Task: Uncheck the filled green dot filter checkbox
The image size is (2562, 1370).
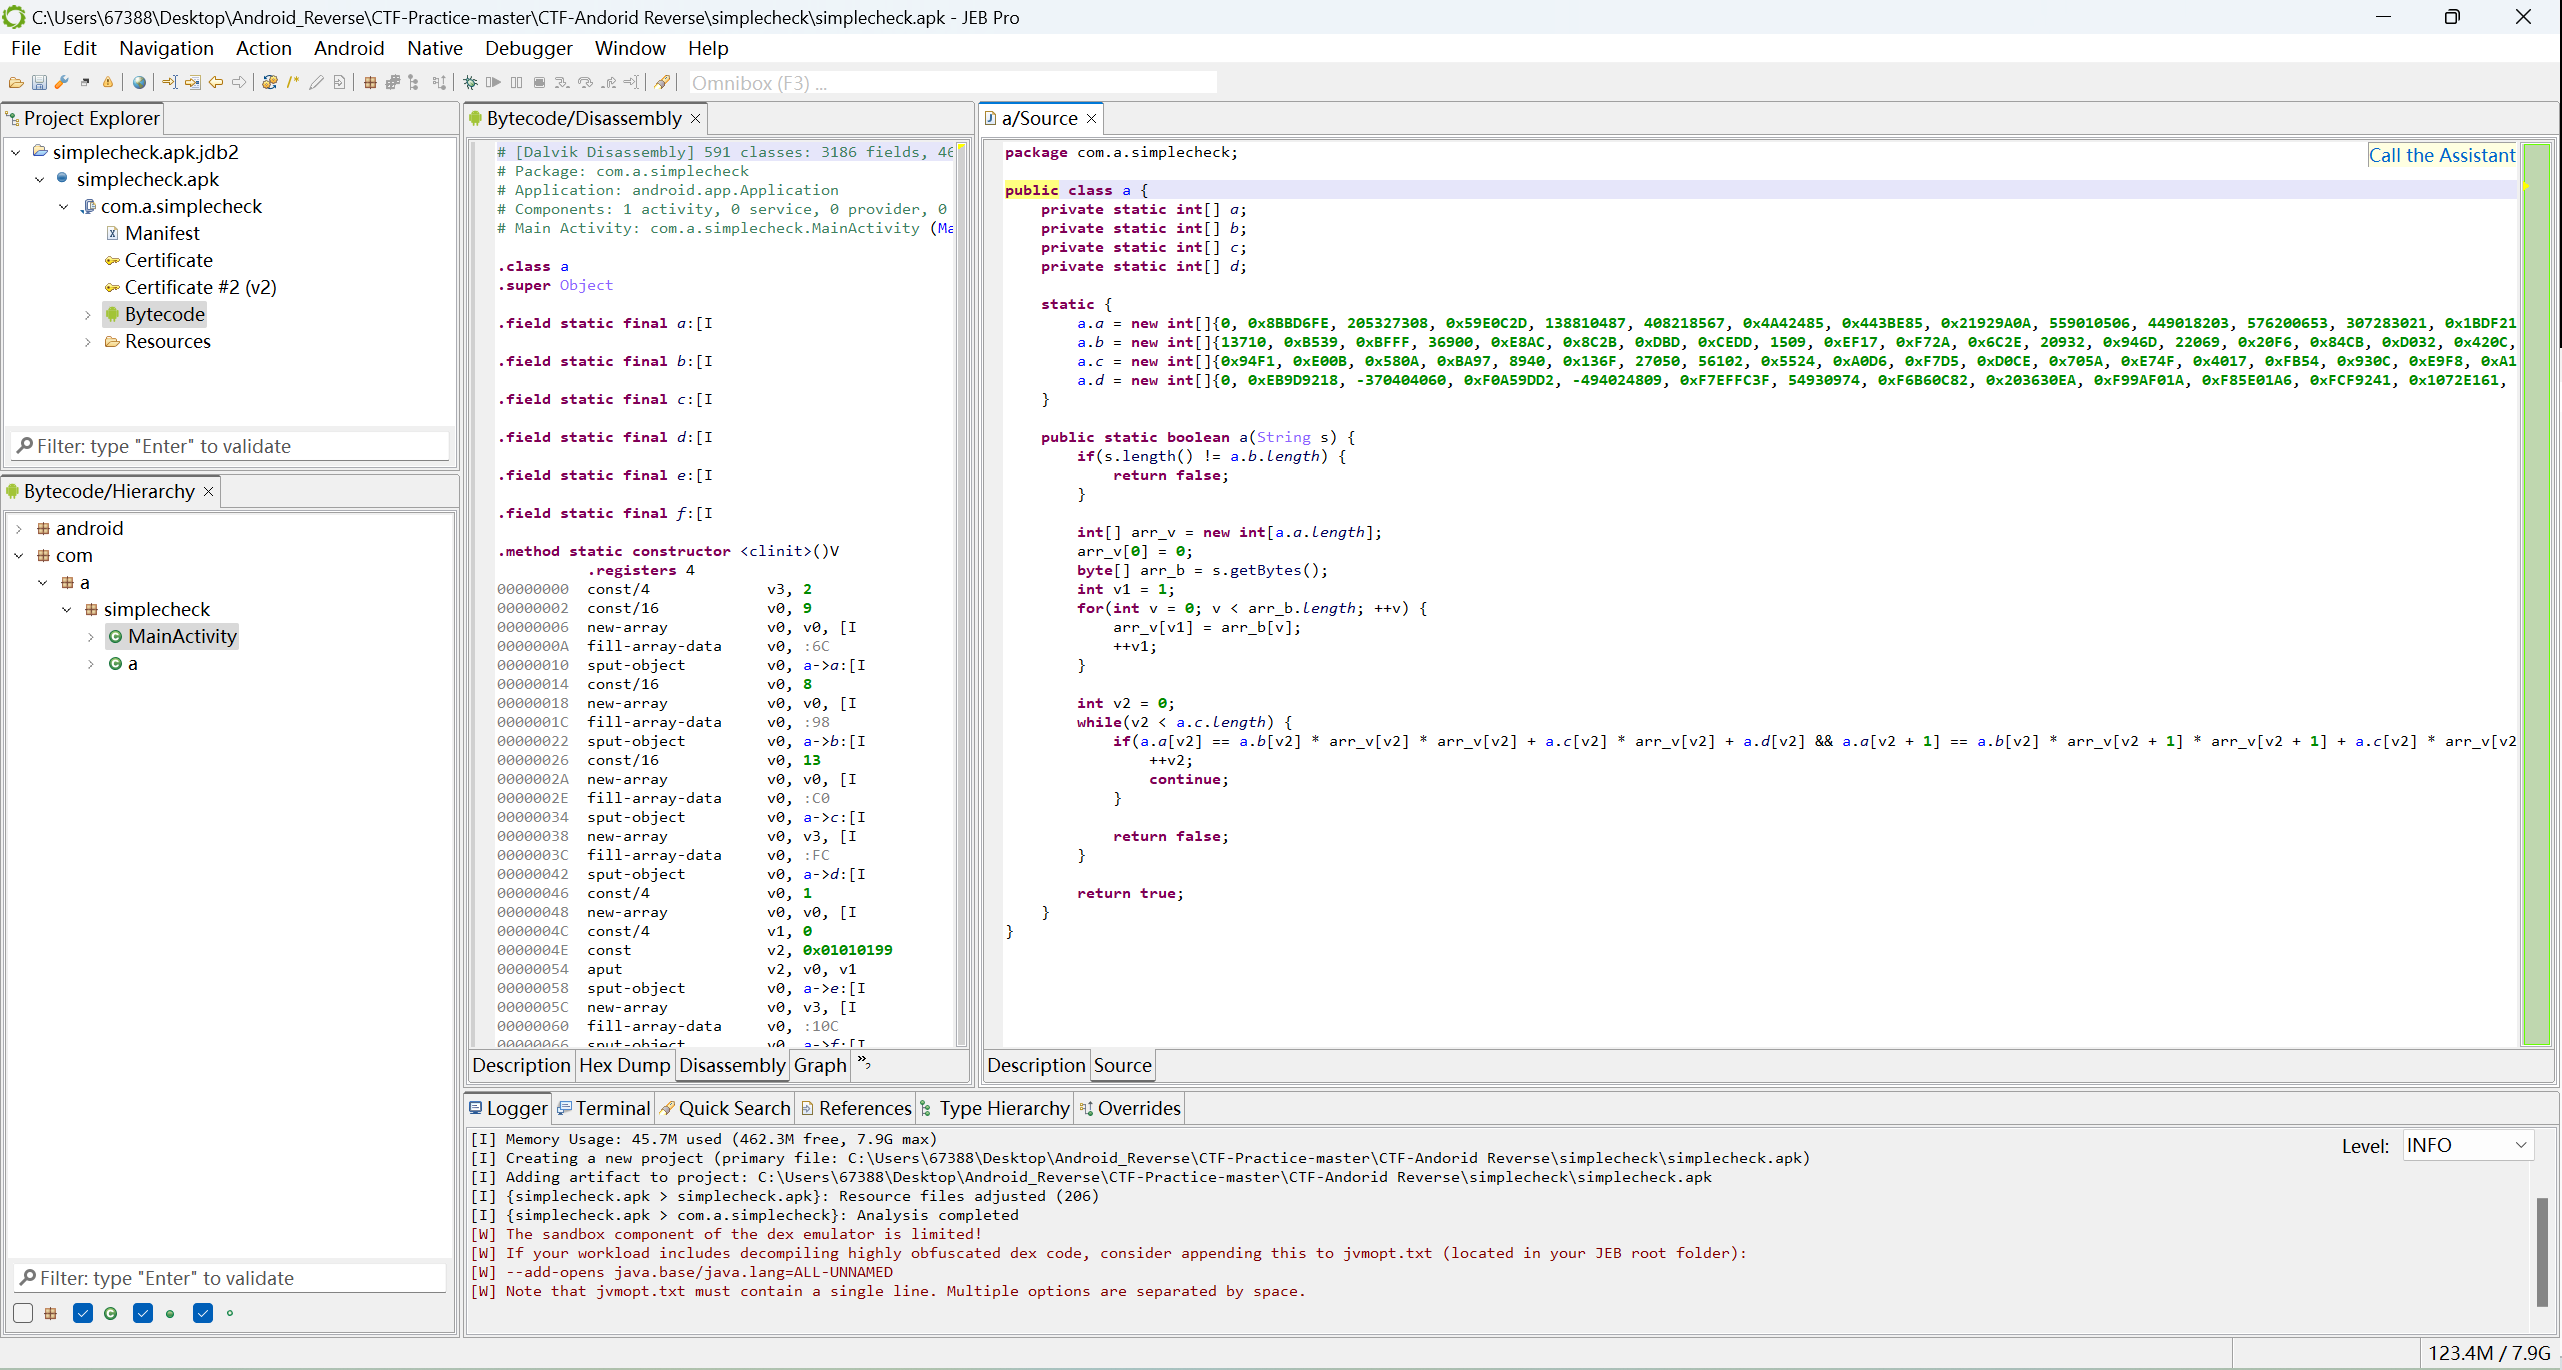Action: (x=143, y=1313)
